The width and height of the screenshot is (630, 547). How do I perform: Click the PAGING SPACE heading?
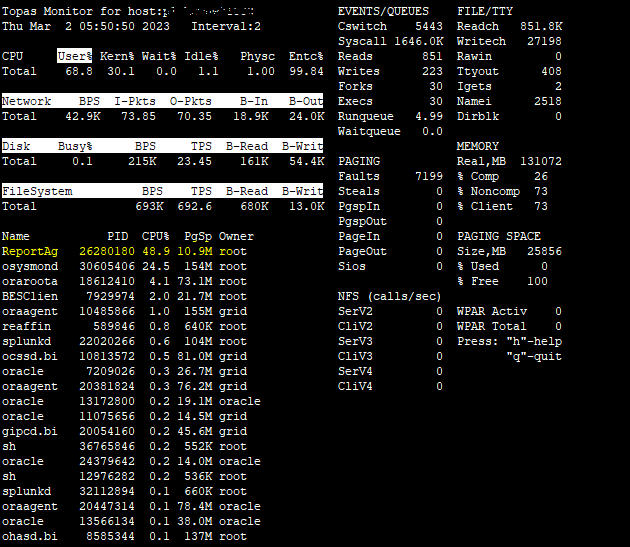coord(499,236)
